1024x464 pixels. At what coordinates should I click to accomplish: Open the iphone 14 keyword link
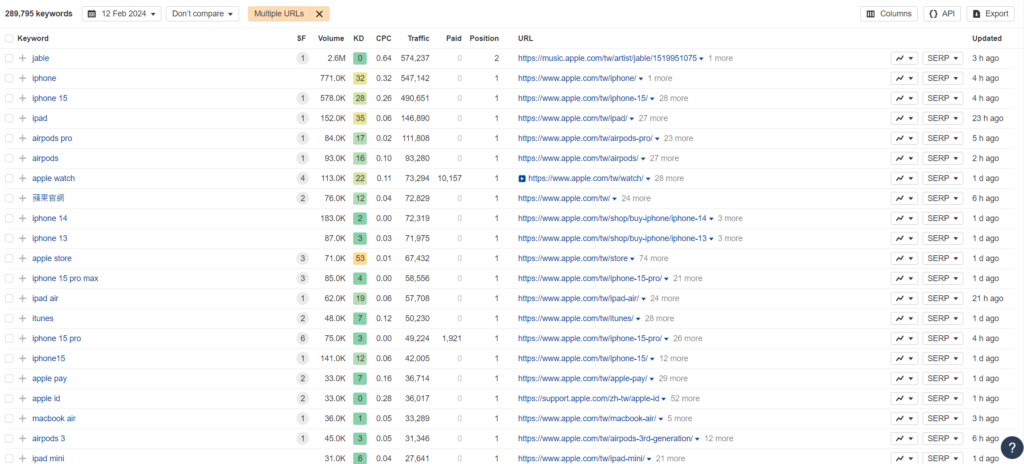coord(50,218)
